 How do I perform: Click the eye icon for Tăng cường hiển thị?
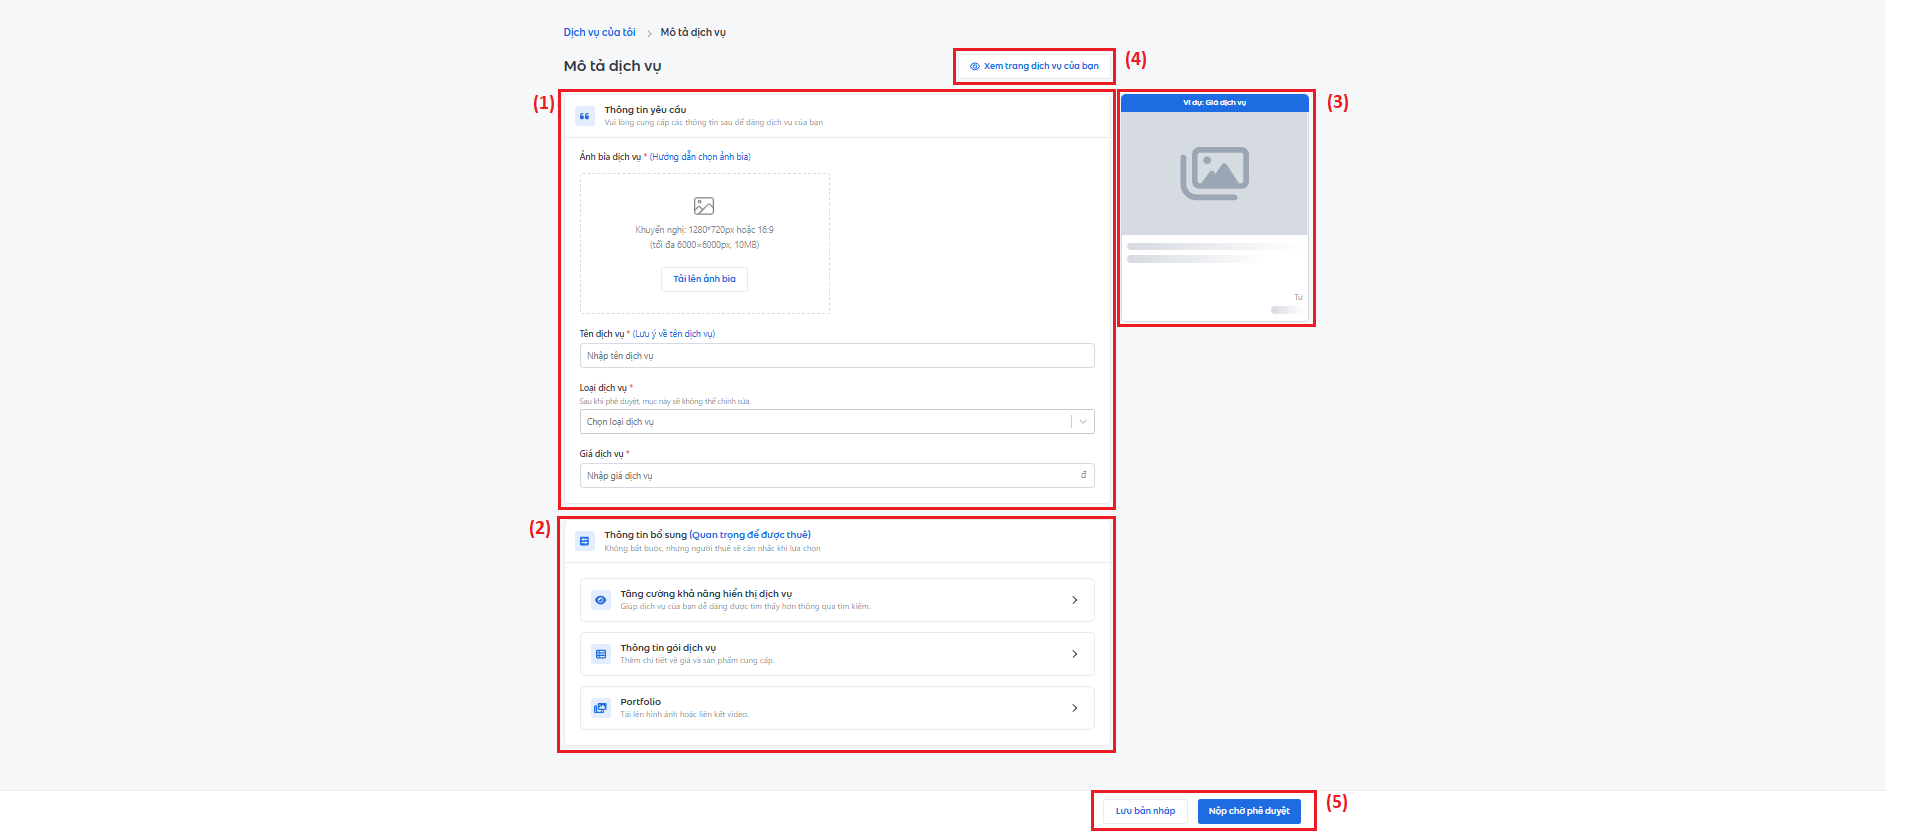(x=601, y=600)
